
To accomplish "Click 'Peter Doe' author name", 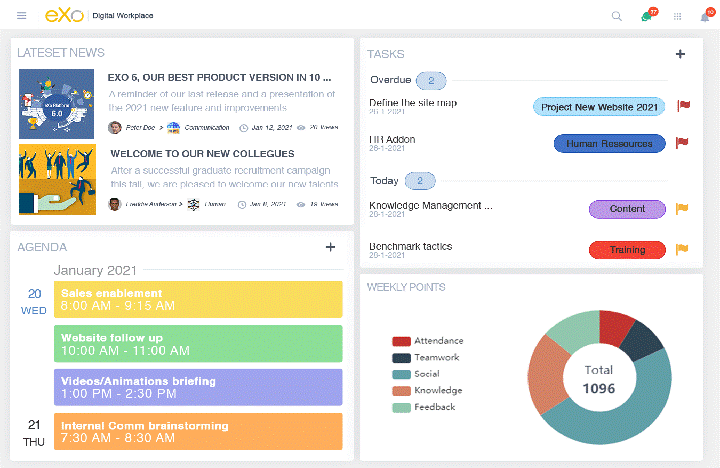I will (140, 128).
